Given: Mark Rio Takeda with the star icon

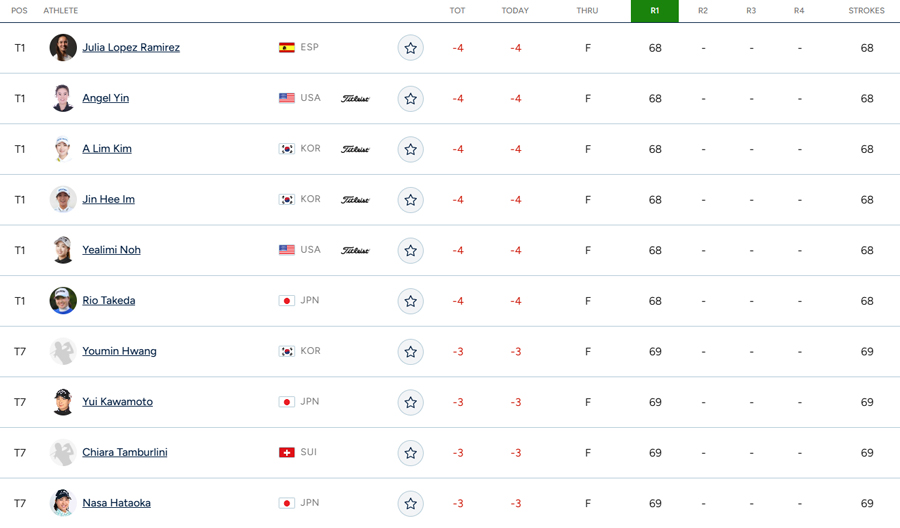Looking at the screenshot, I should pyautogui.click(x=410, y=301).
